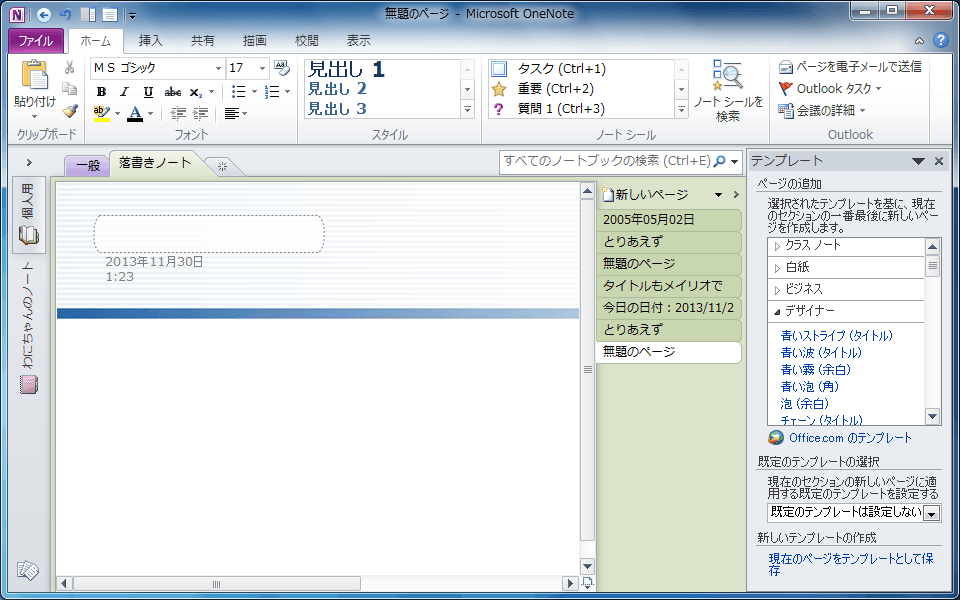The height and width of the screenshot is (600, 960).
Task: Open highlight color dropdown arrow
Action: pyautogui.click(x=117, y=113)
